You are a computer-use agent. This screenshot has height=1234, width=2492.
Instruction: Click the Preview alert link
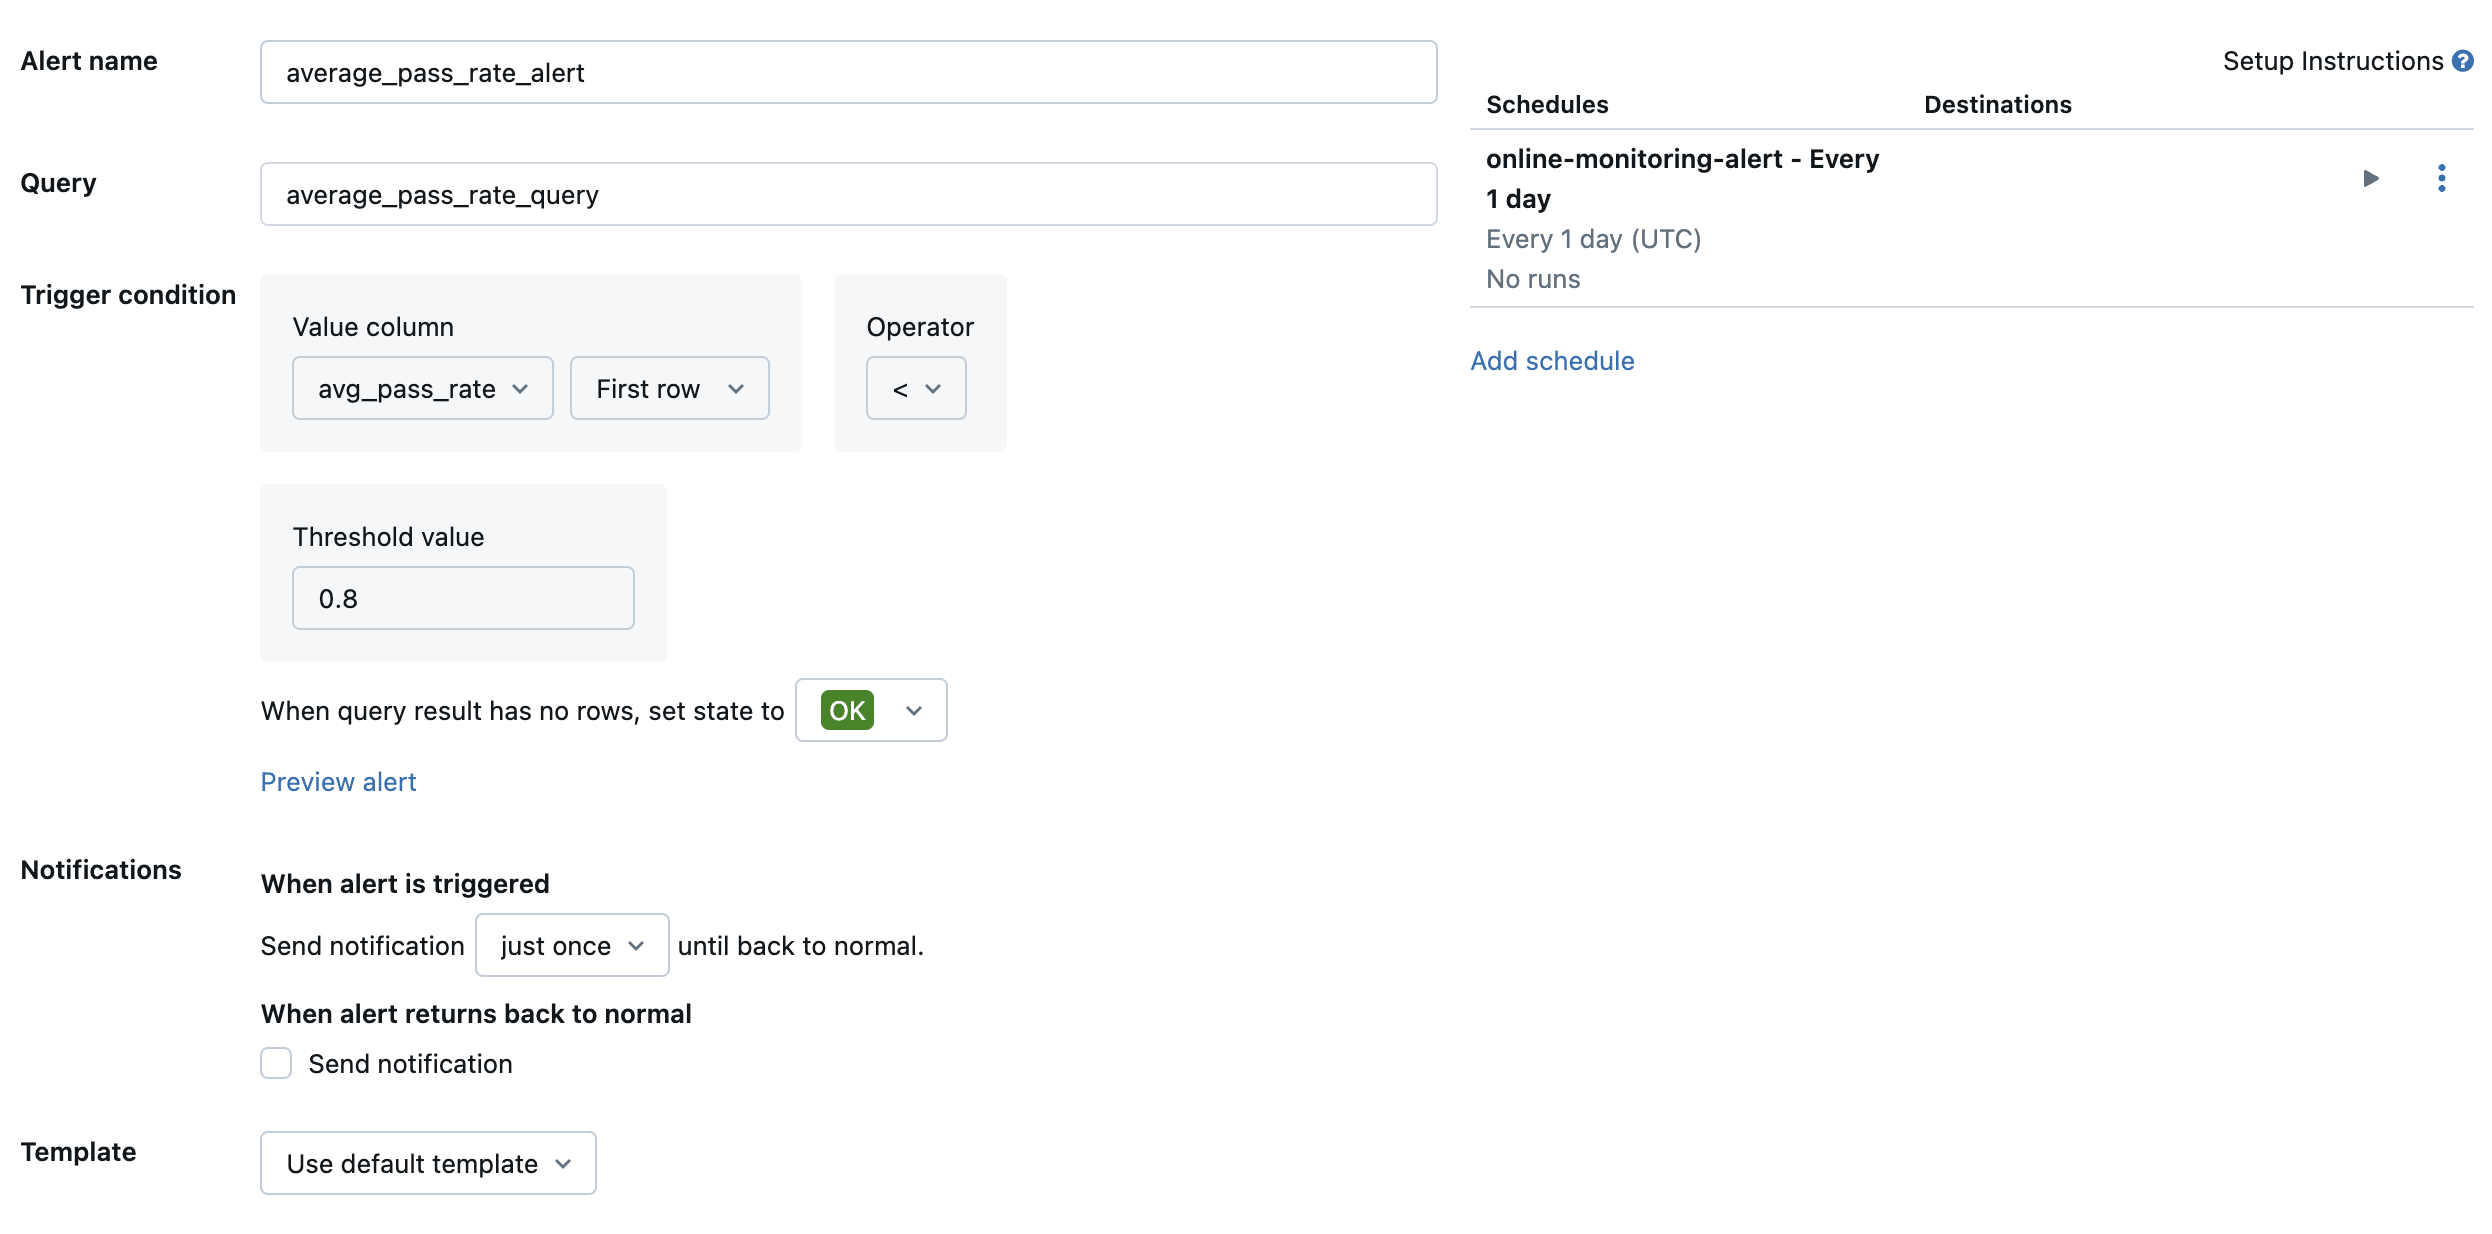339,781
